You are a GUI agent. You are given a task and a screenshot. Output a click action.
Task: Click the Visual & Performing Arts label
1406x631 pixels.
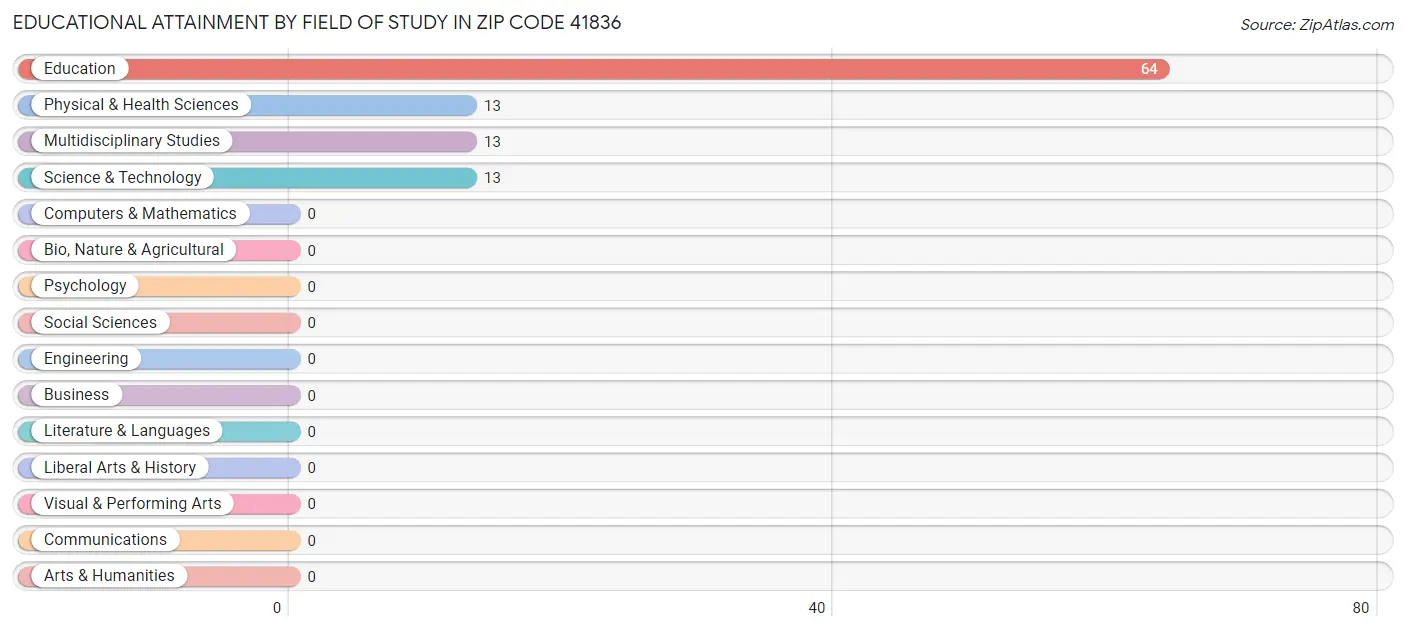tap(133, 504)
